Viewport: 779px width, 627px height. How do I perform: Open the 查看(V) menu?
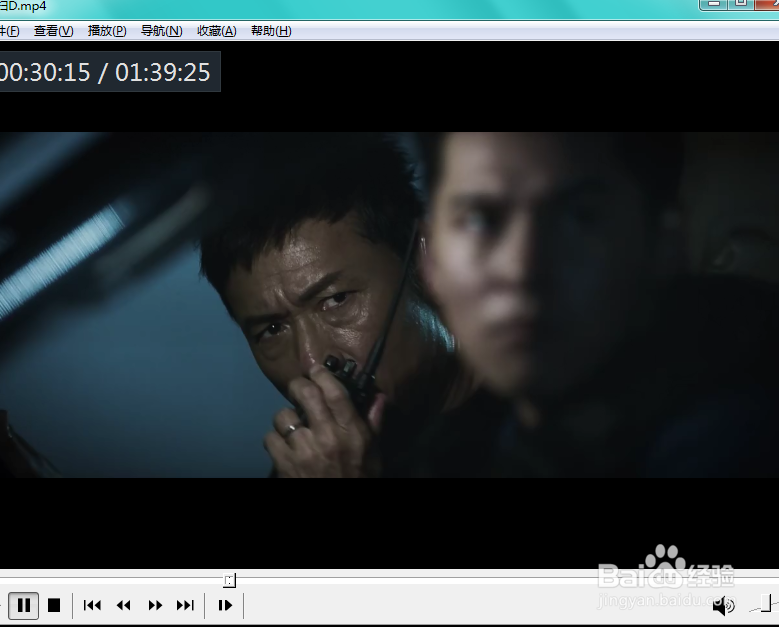(53, 31)
